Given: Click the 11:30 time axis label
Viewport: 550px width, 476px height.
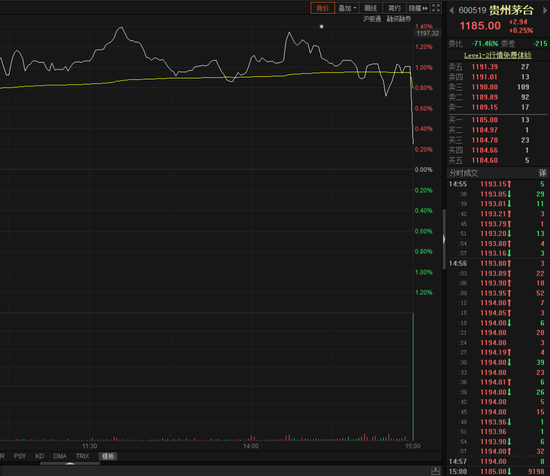Looking at the screenshot, I should pyautogui.click(x=89, y=446).
